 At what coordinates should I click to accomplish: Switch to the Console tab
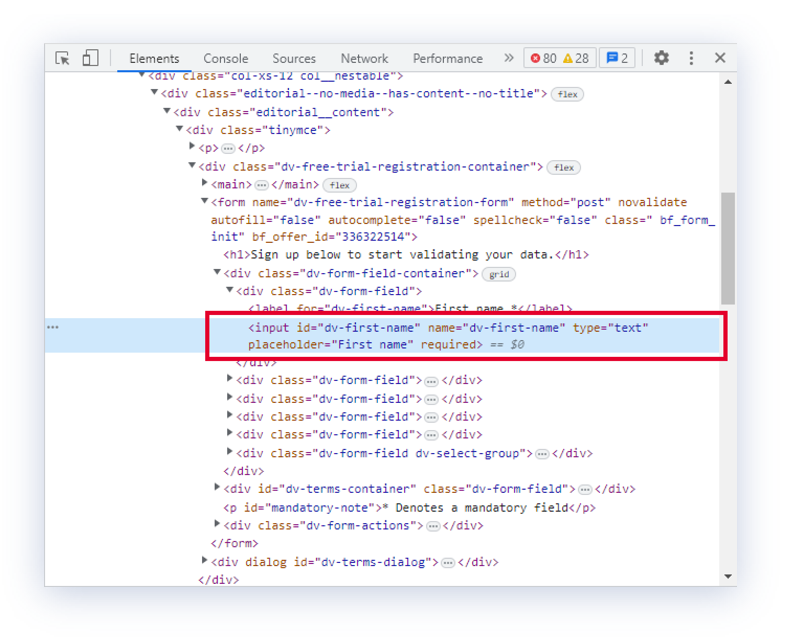(x=226, y=58)
